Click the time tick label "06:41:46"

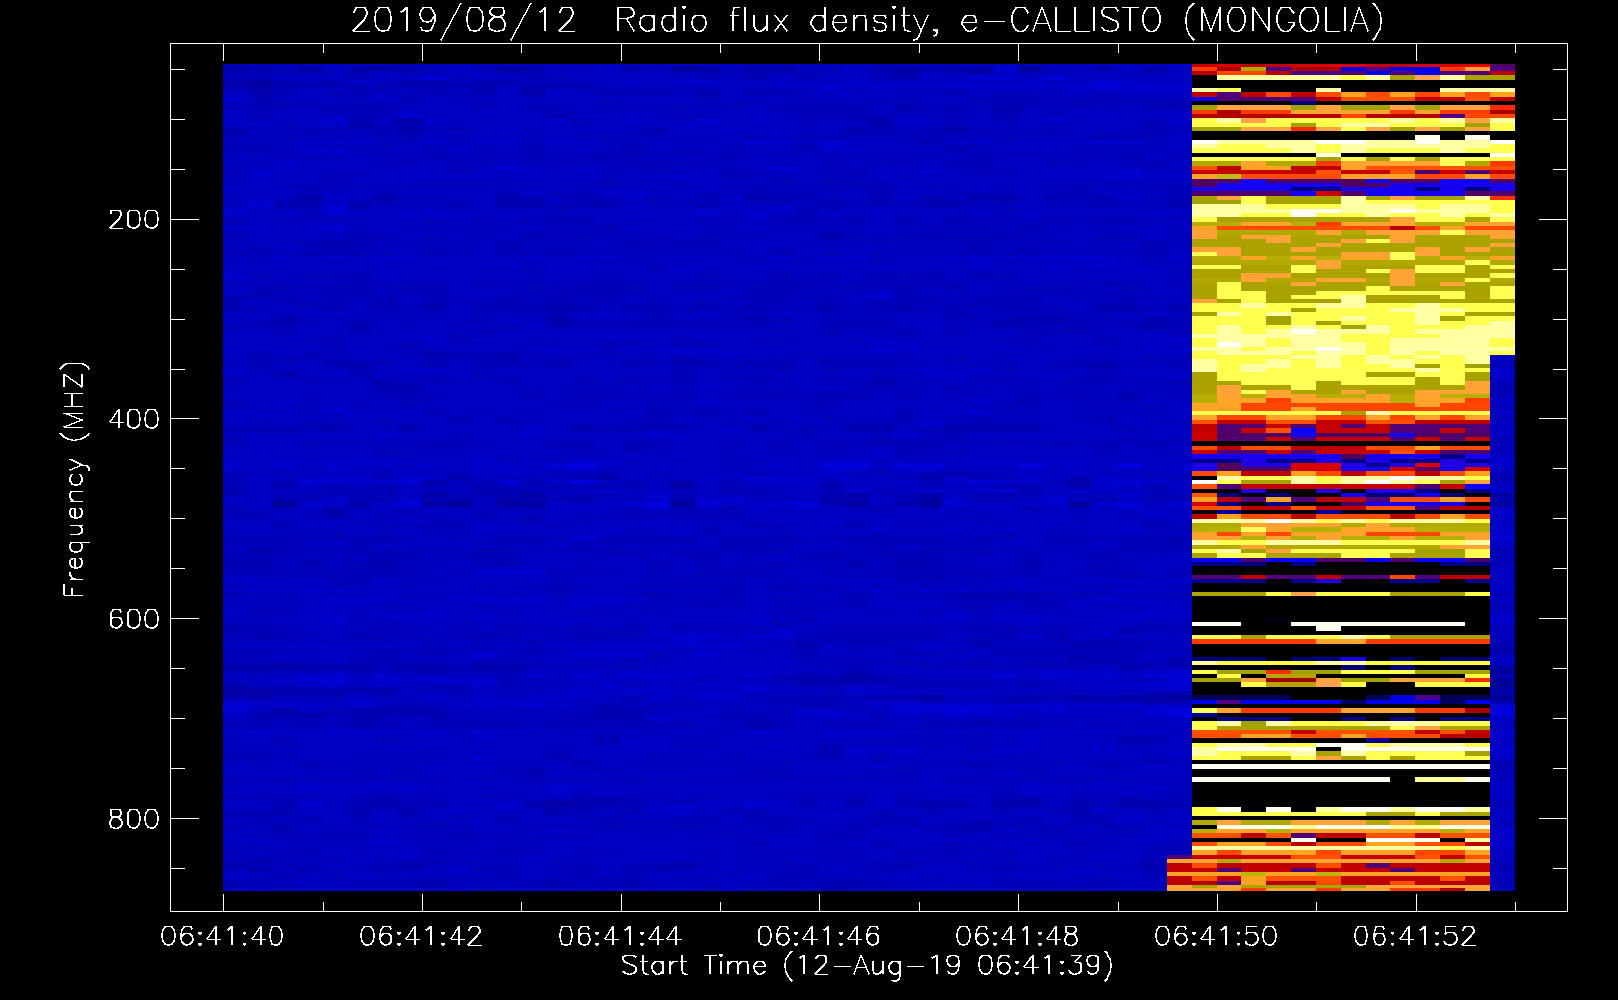coord(819,937)
